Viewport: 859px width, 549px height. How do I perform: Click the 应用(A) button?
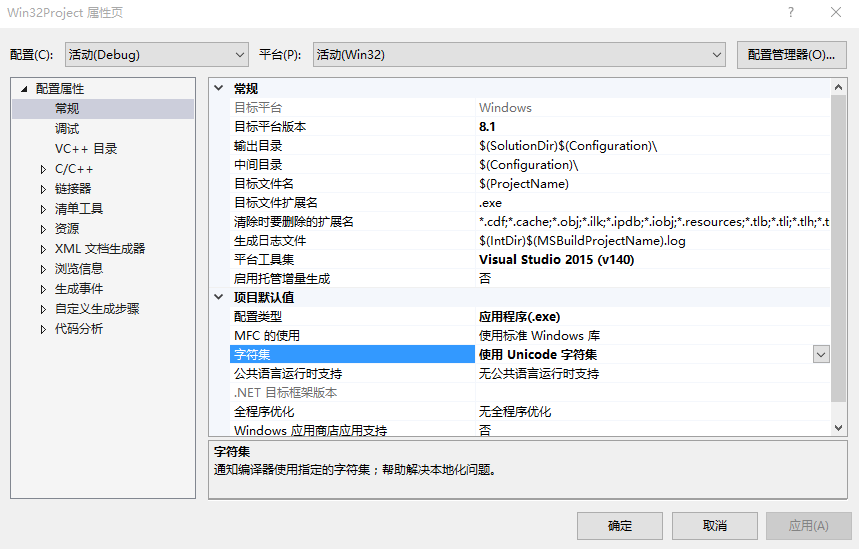(x=809, y=526)
